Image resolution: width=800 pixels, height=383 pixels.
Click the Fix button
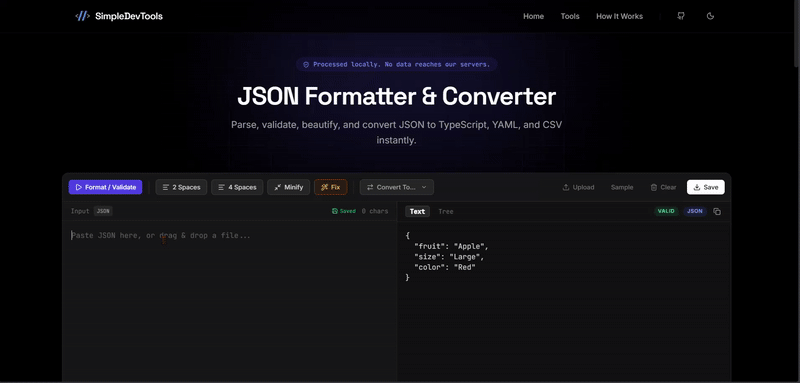331,187
